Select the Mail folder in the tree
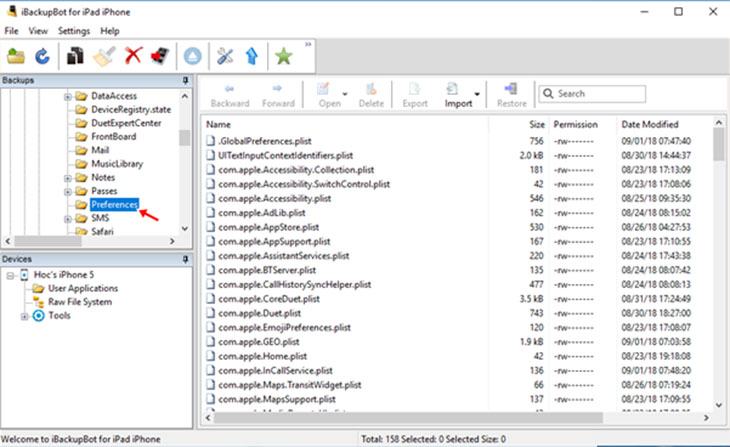Screen dimensions: 730x447 (x=100, y=150)
